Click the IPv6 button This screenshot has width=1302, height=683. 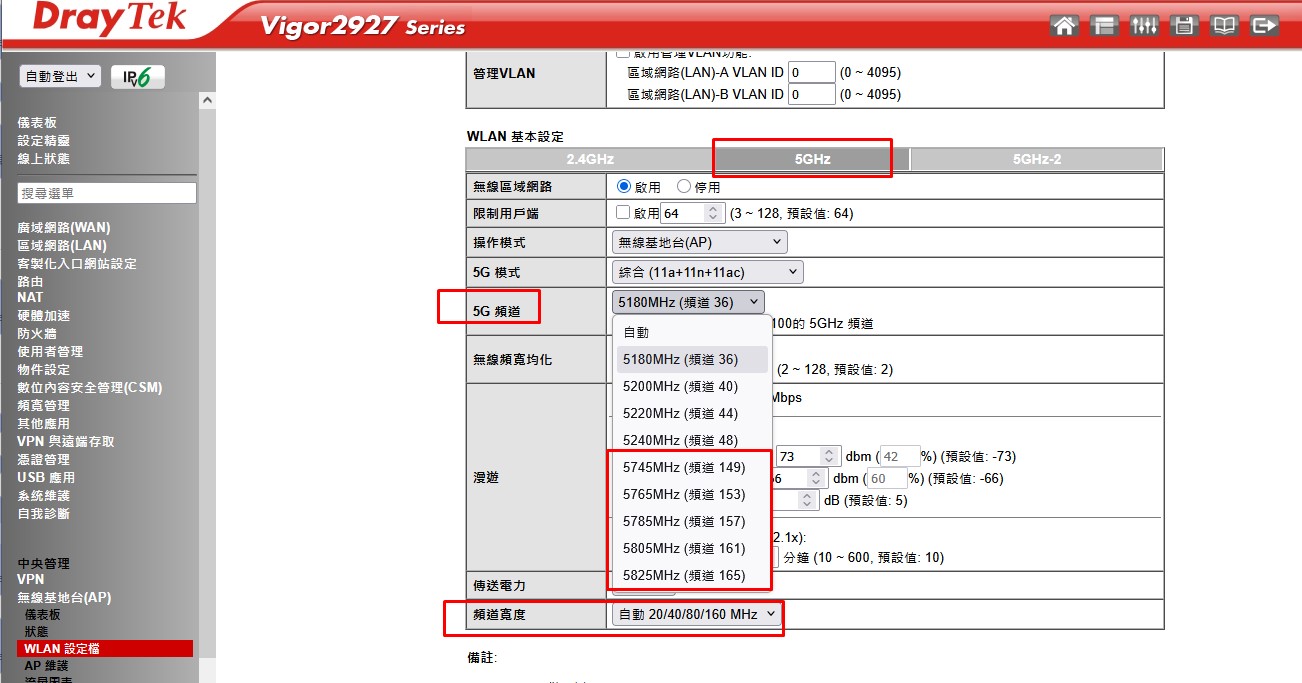click(x=138, y=77)
